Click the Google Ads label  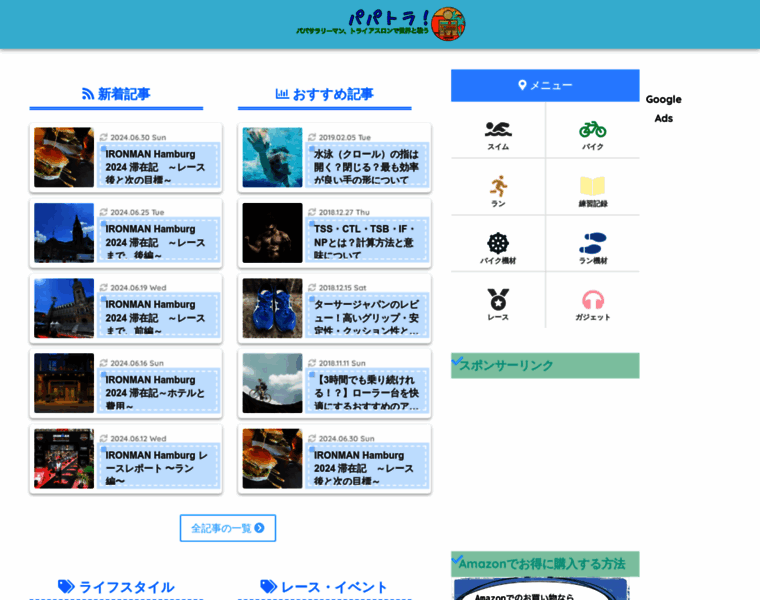tap(664, 109)
